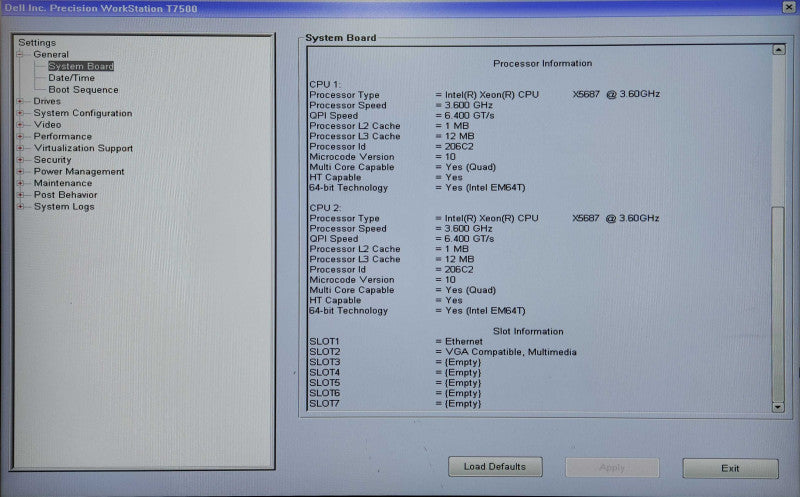The width and height of the screenshot is (800, 497).
Task: Expand the Maintenance tree node
Action: (20, 183)
